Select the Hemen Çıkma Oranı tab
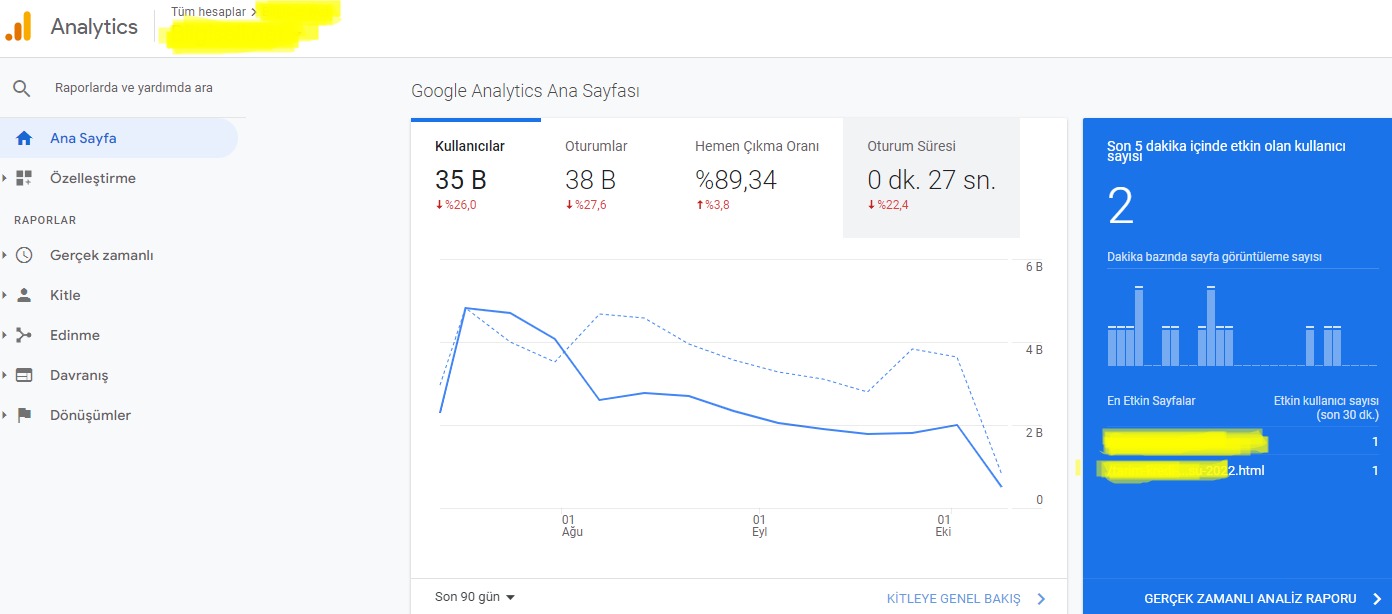This screenshot has height=614, width=1392. click(x=757, y=177)
